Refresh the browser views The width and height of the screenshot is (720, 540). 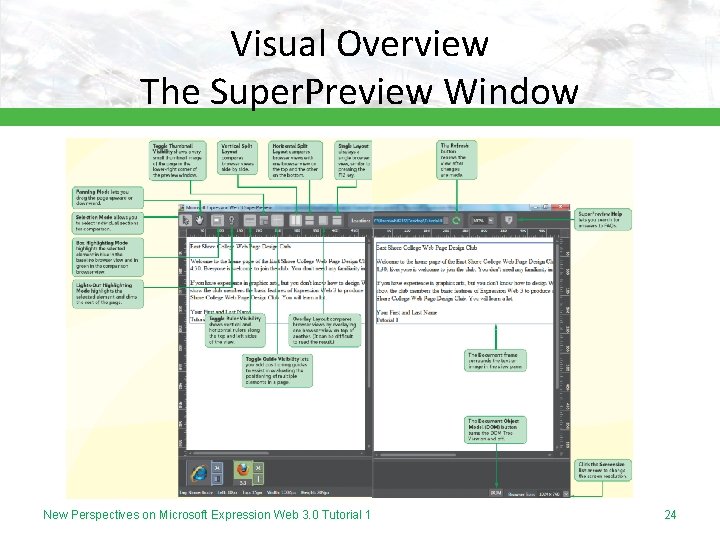pyautogui.click(x=456, y=221)
